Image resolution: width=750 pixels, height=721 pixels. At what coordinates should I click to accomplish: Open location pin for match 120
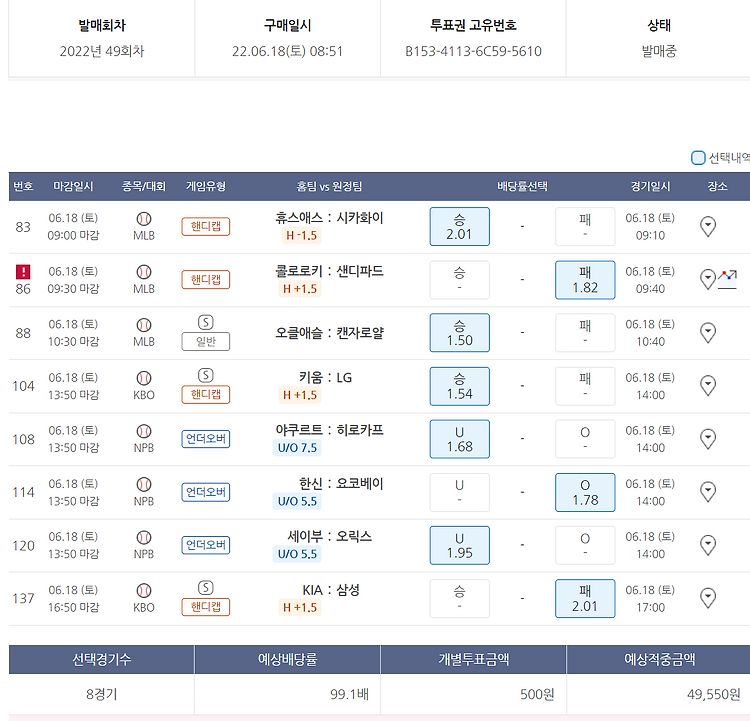point(707,545)
